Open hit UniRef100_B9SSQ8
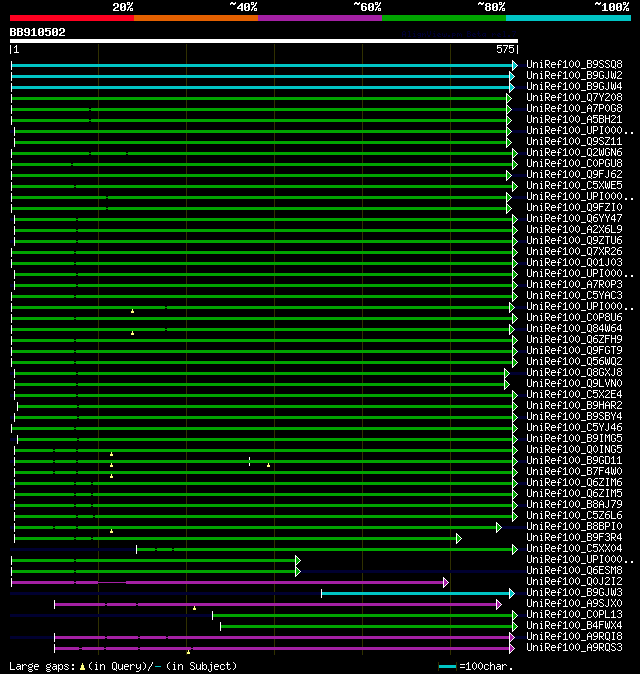 pyautogui.click(x=574, y=64)
